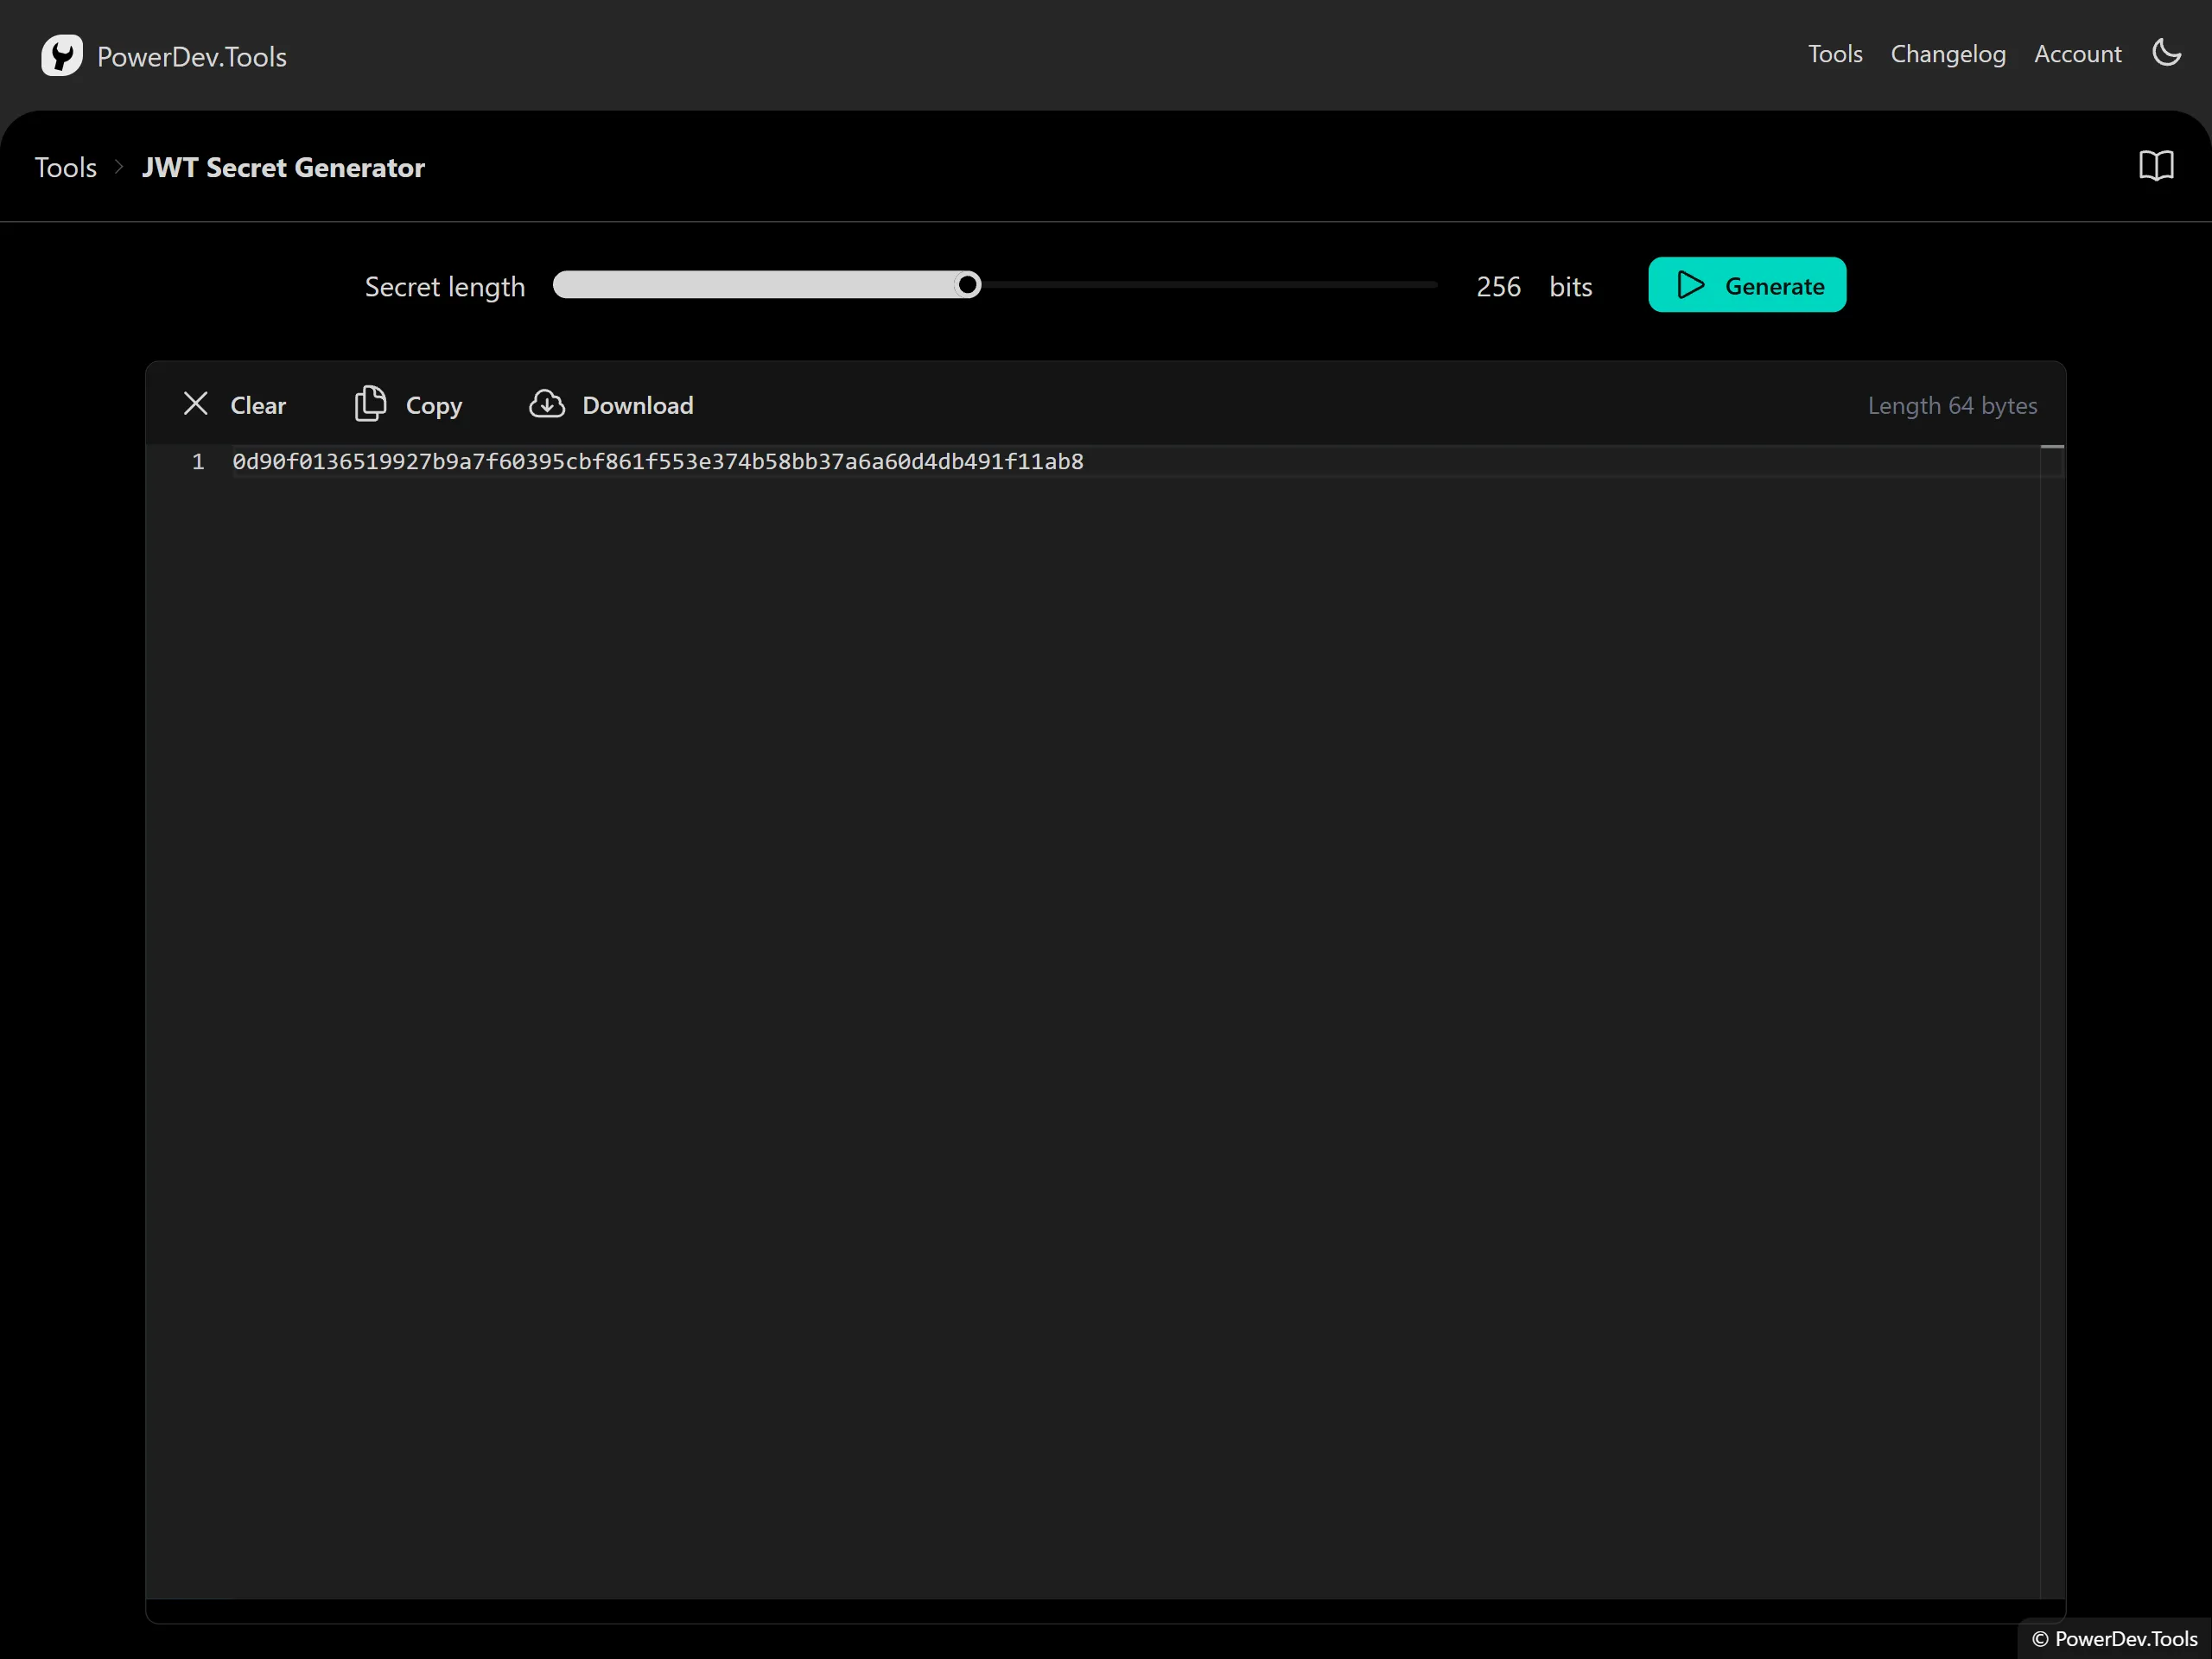Click the PowerDev.Tools logo icon
2212x1659 pixels.
61,56
